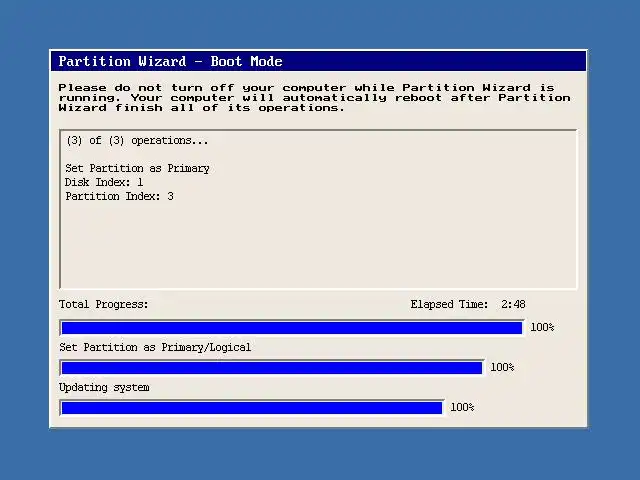Click the Updating system progress bar
Screen dimensions: 640x480
click(252, 408)
